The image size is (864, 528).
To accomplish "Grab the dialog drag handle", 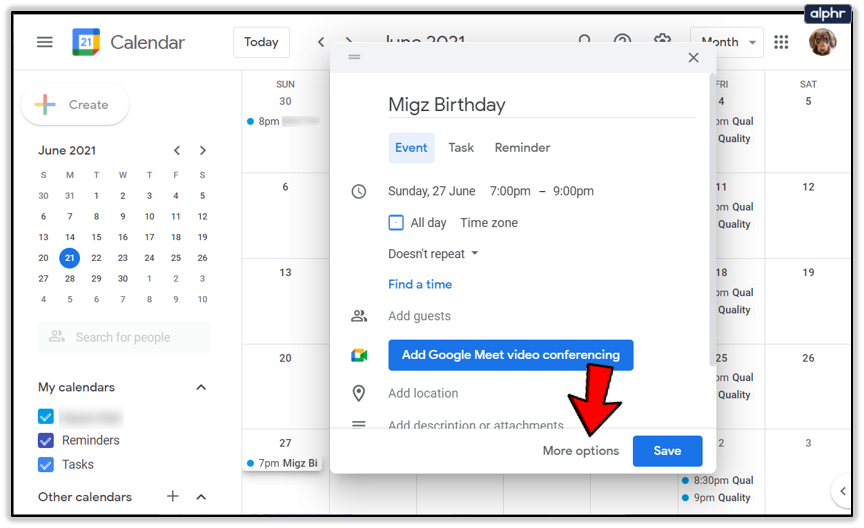I will tap(354, 57).
